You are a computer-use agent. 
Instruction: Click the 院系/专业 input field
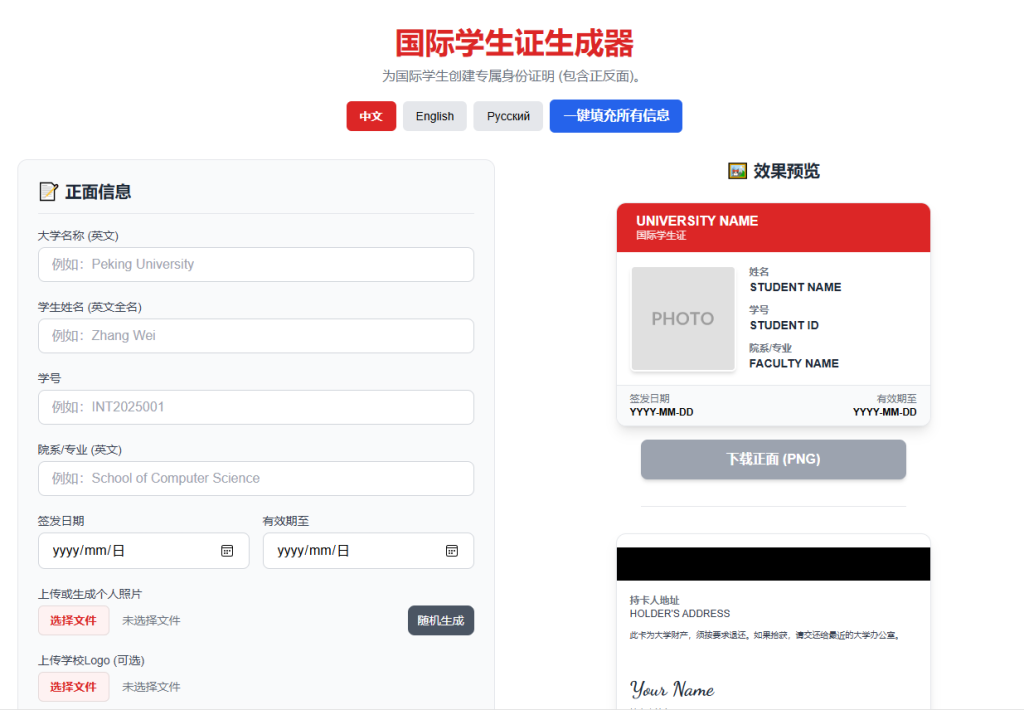pyautogui.click(x=256, y=479)
